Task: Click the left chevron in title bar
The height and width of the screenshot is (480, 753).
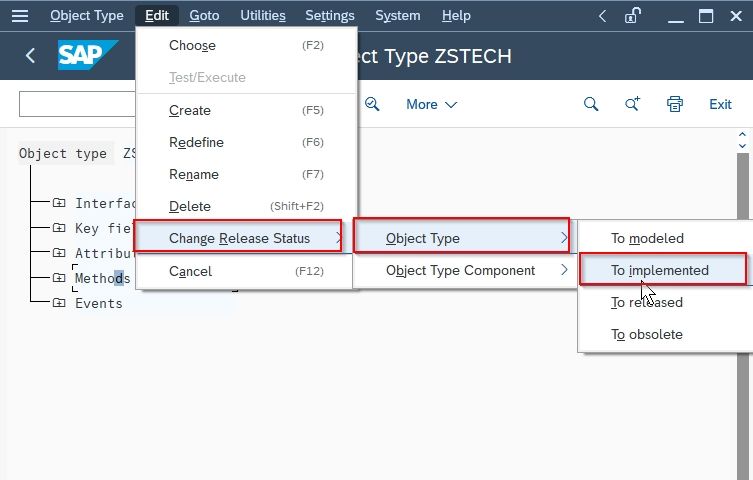Action: (x=602, y=16)
